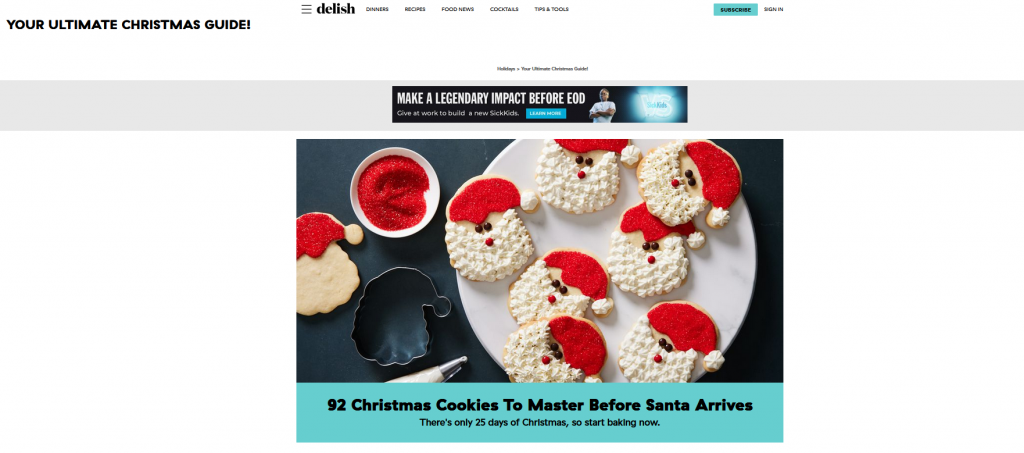Open the 92 Christmas Cookies article headline

[539, 405]
